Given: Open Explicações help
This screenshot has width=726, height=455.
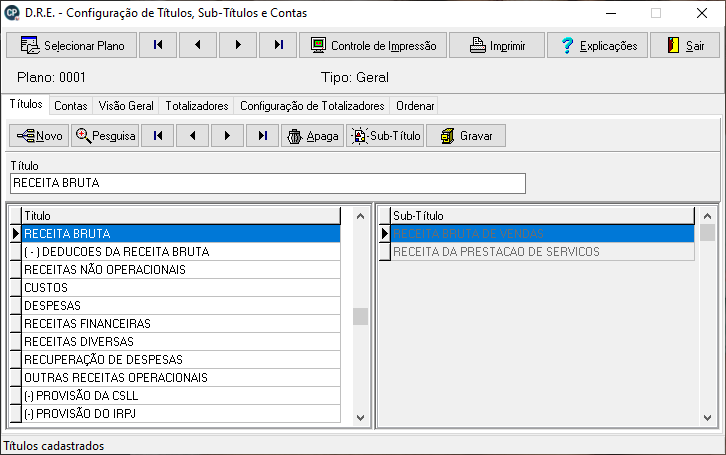Looking at the screenshot, I should (597, 45).
